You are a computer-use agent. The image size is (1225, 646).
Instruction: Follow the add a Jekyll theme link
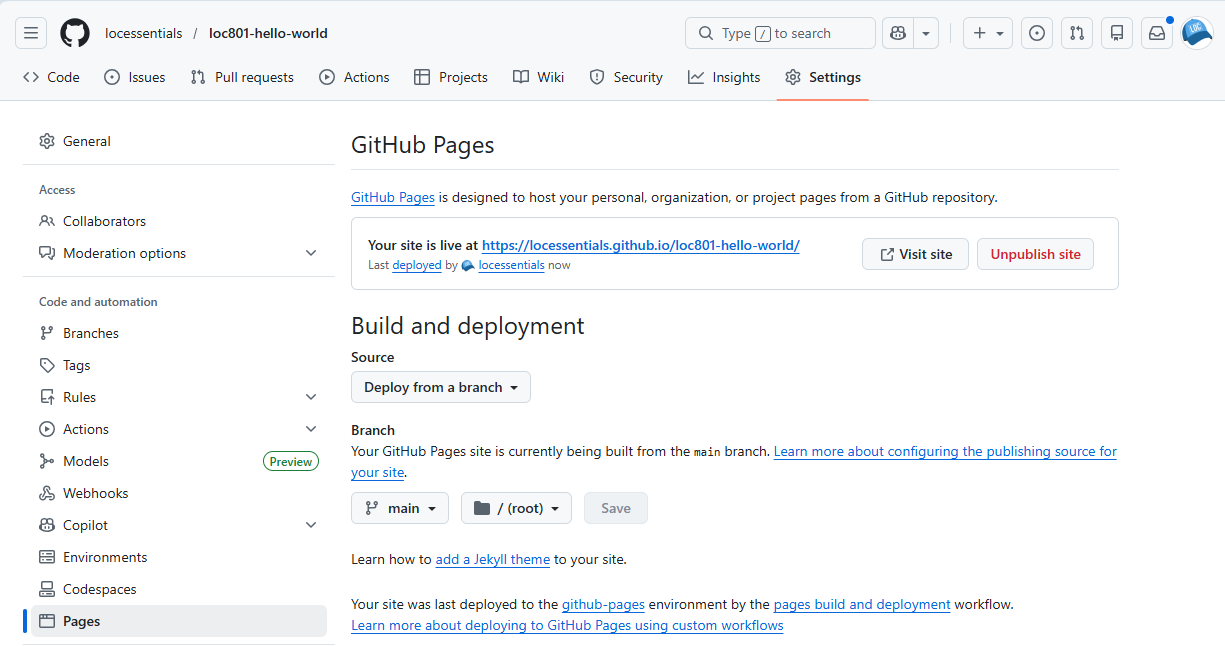click(492, 559)
